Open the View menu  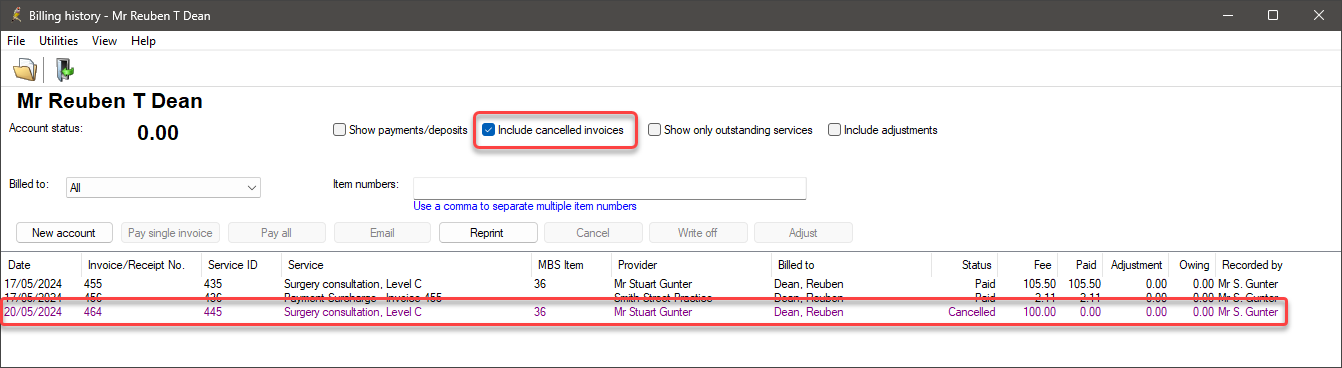104,41
